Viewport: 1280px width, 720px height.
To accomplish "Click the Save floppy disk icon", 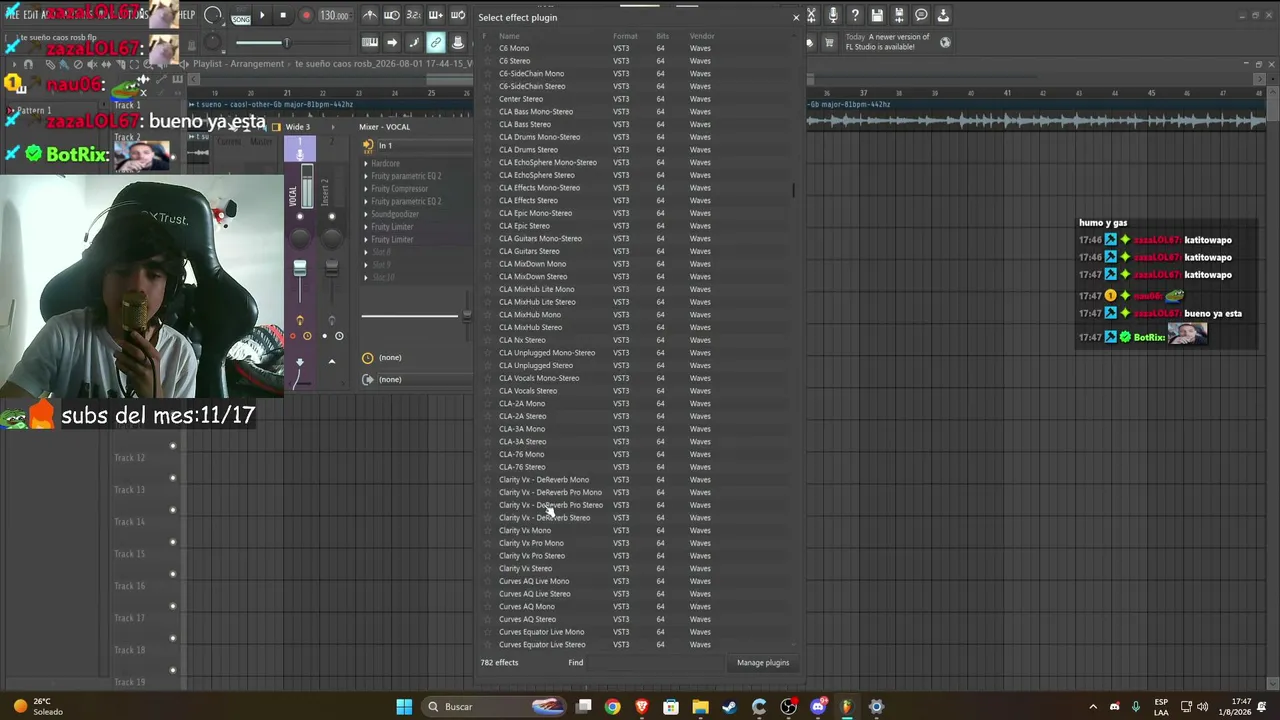I will click(x=877, y=16).
